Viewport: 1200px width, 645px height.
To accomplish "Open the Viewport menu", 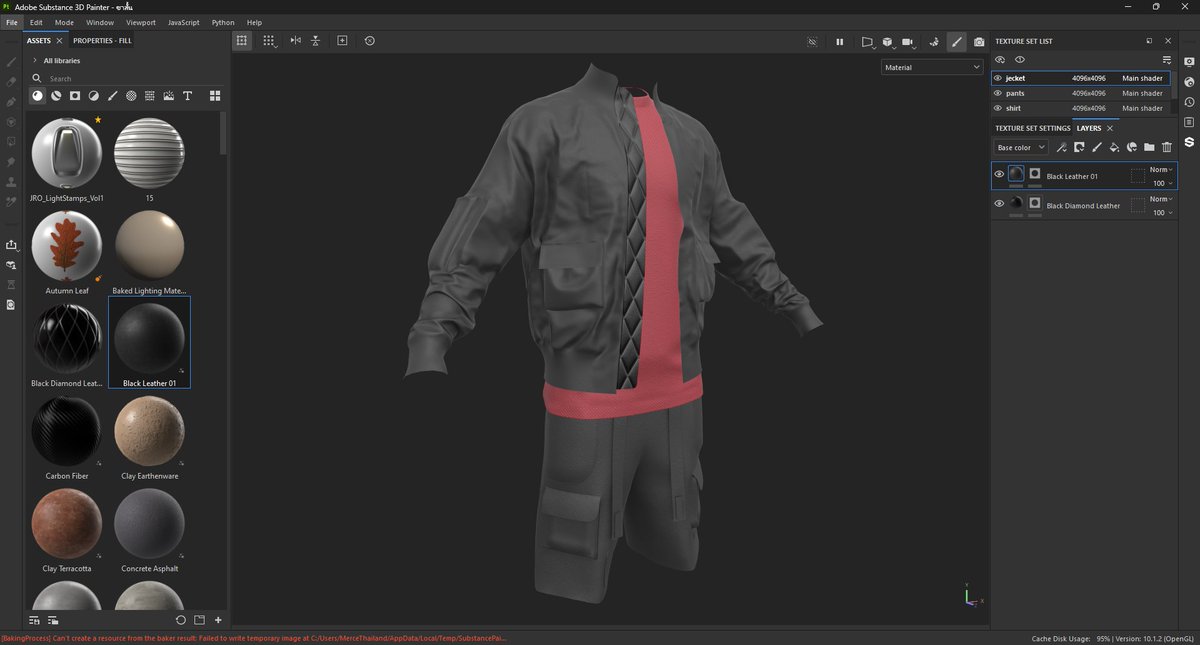I will [141, 22].
